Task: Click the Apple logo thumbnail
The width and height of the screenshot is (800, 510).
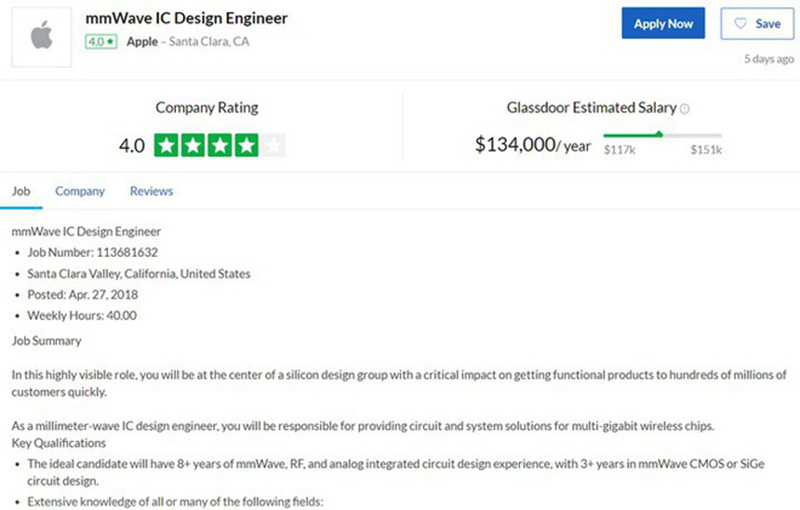Action: pos(41,37)
